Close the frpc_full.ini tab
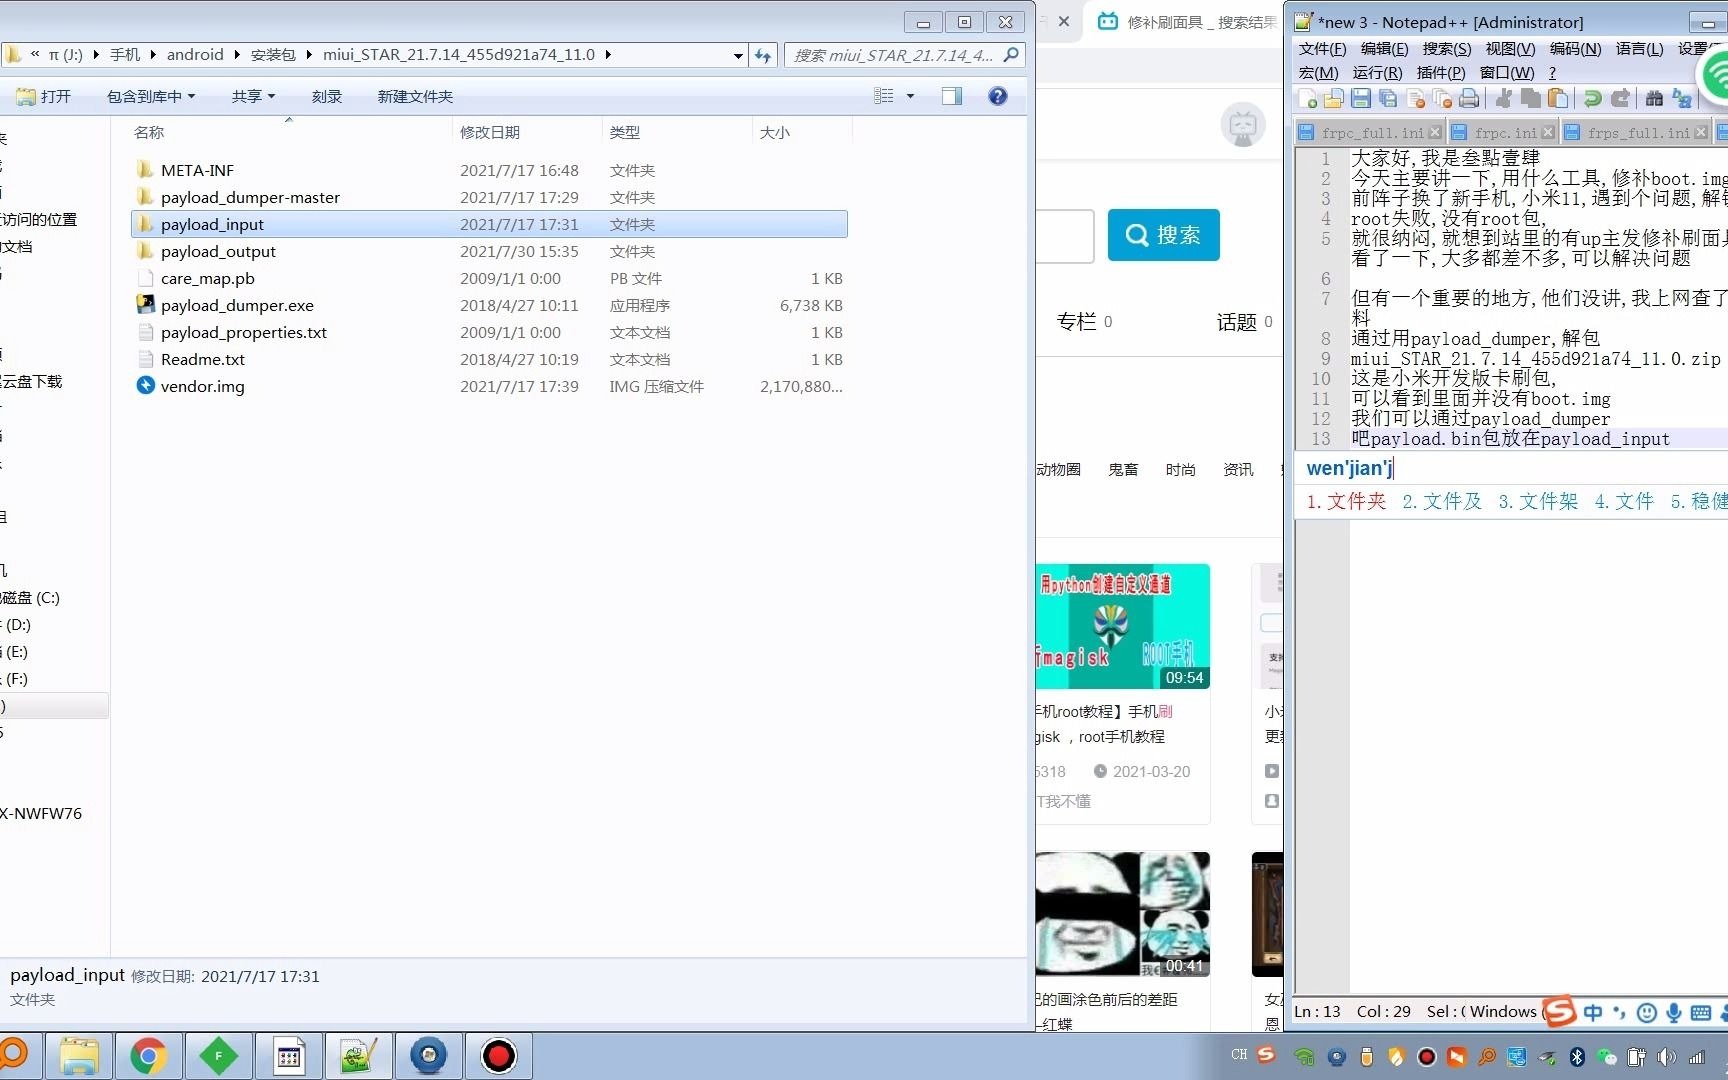Viewport: 1728px width, 1080px height. 1435,132
